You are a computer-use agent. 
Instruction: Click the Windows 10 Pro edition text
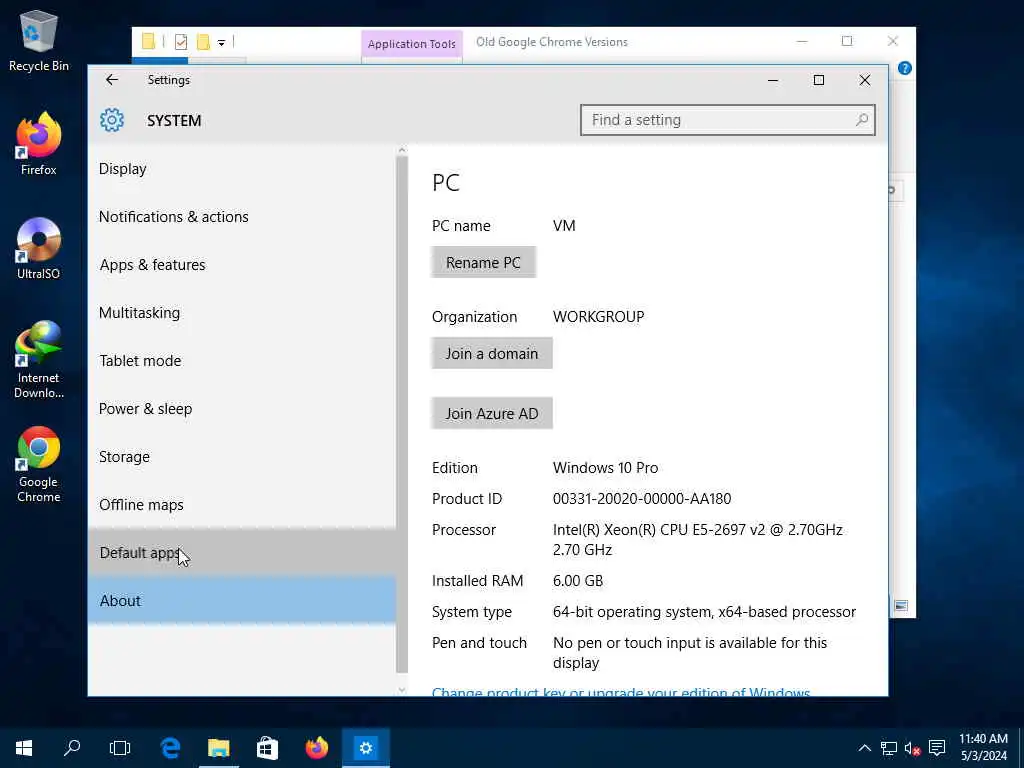(605, 468)
